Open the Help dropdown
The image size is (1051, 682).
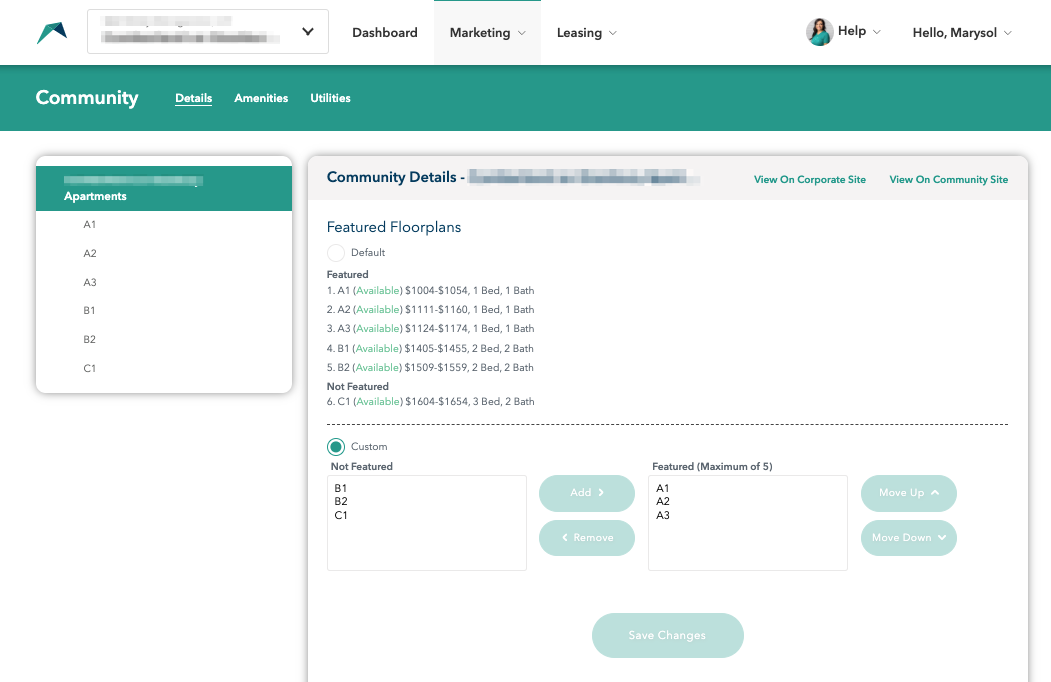point(859,32)
